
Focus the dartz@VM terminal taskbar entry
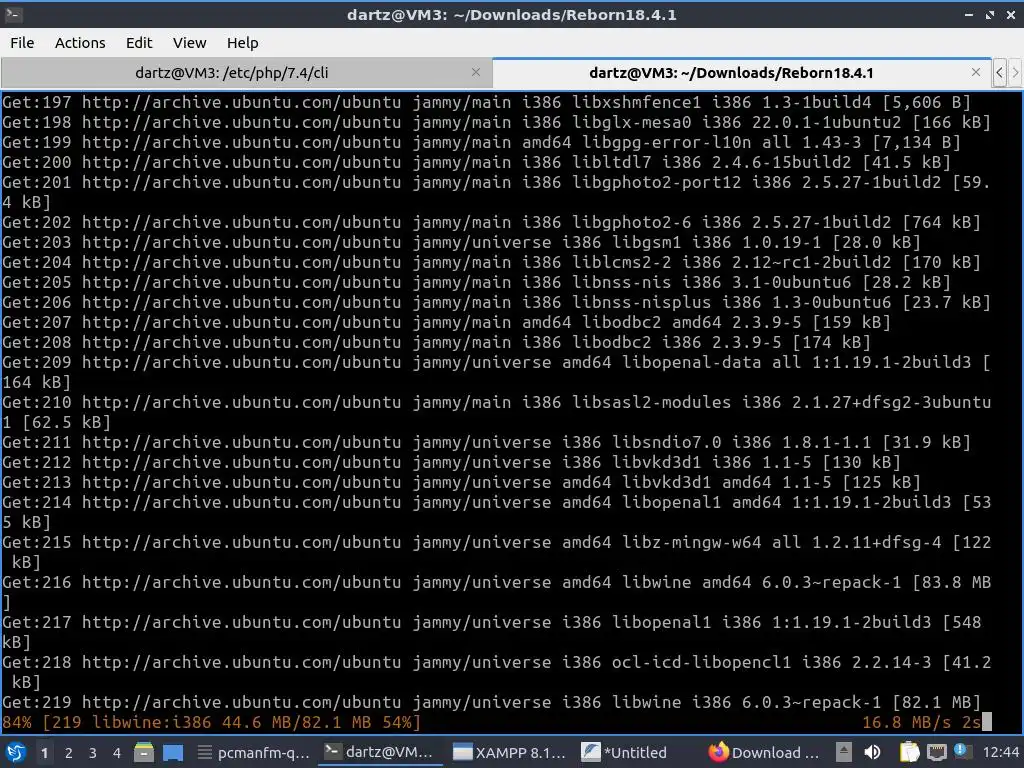(379, 752)
